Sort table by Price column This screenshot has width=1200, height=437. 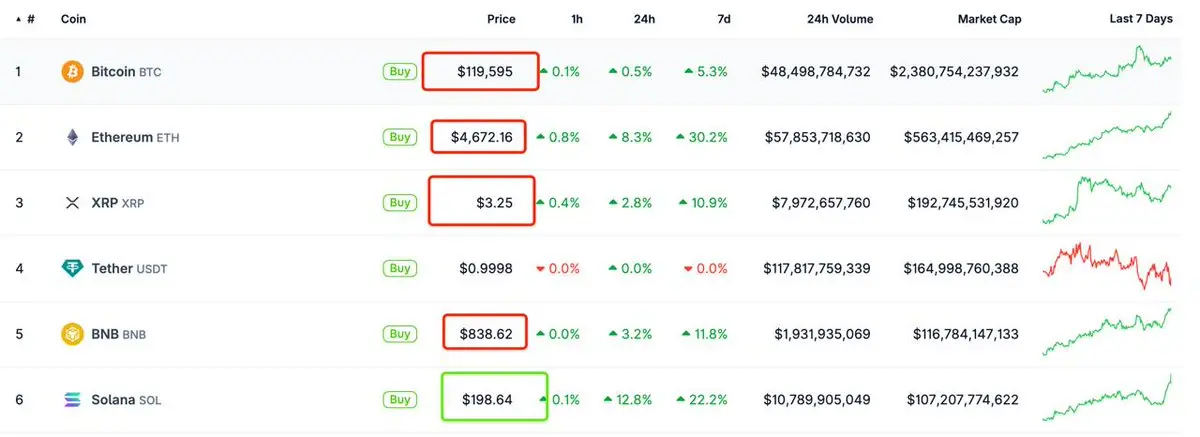[501, 19]
